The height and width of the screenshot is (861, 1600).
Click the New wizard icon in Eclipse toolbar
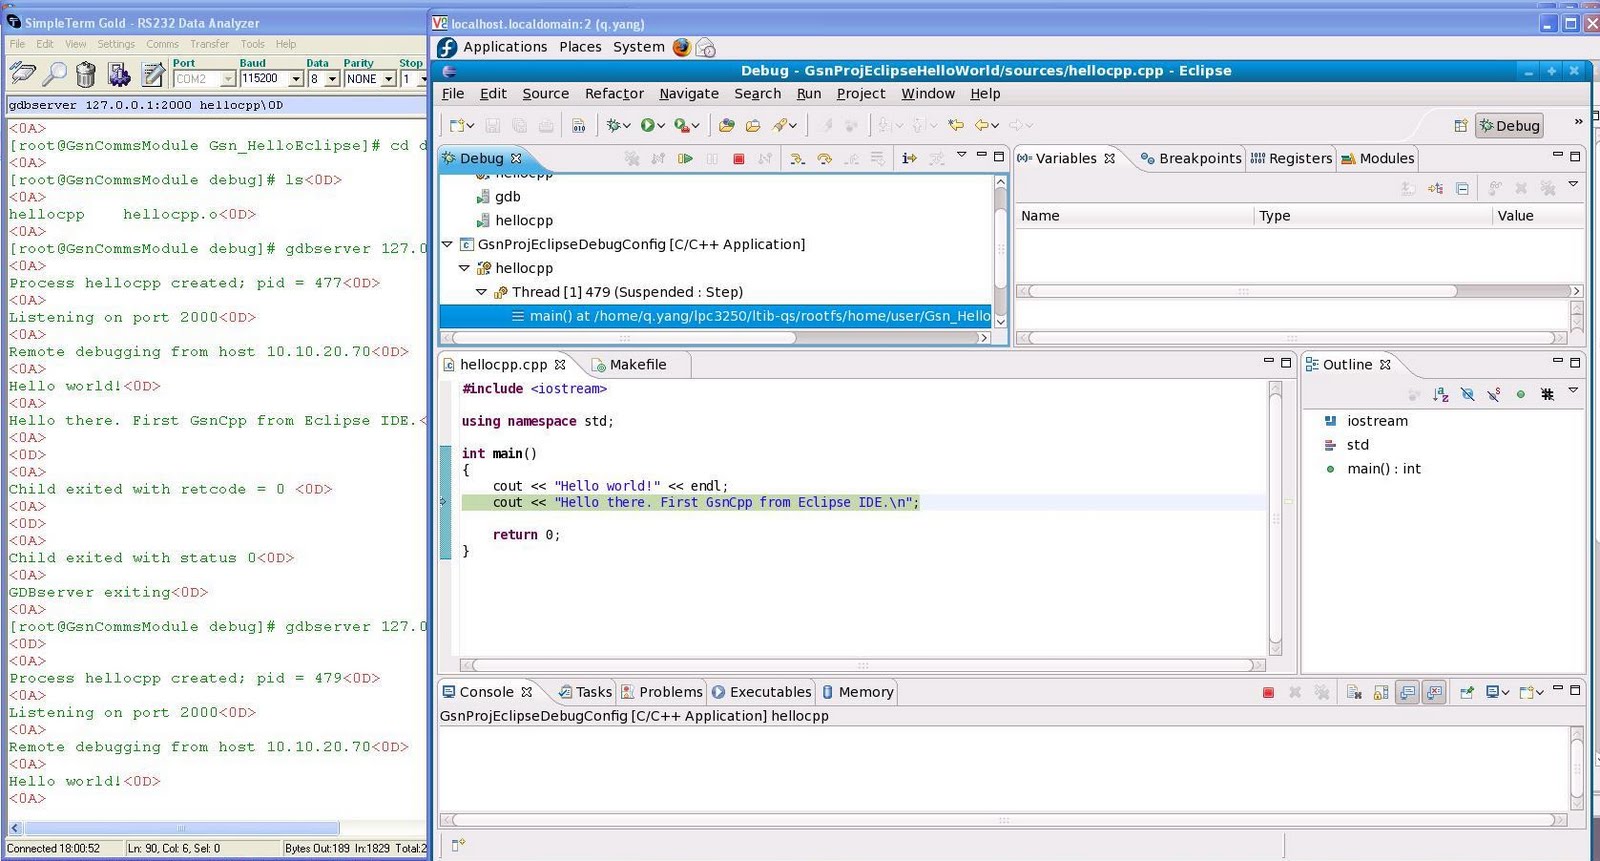point(457,125)
